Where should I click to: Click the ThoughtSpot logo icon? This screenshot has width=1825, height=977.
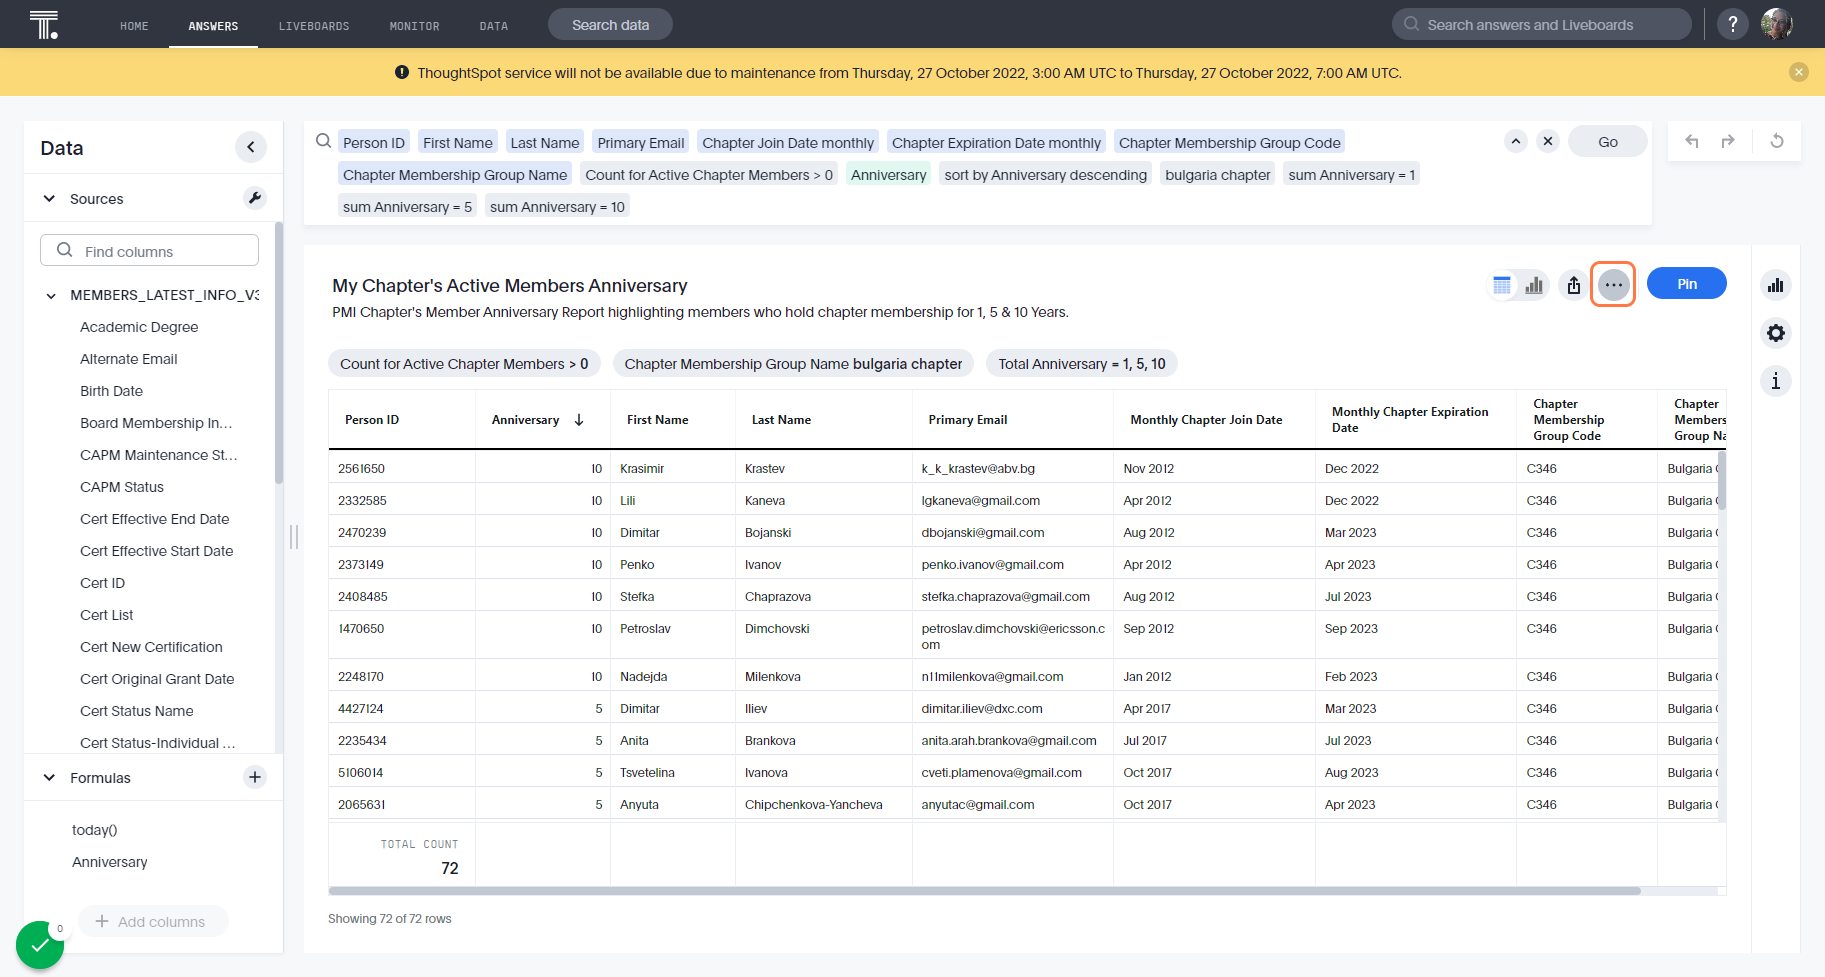coord(44,24)
